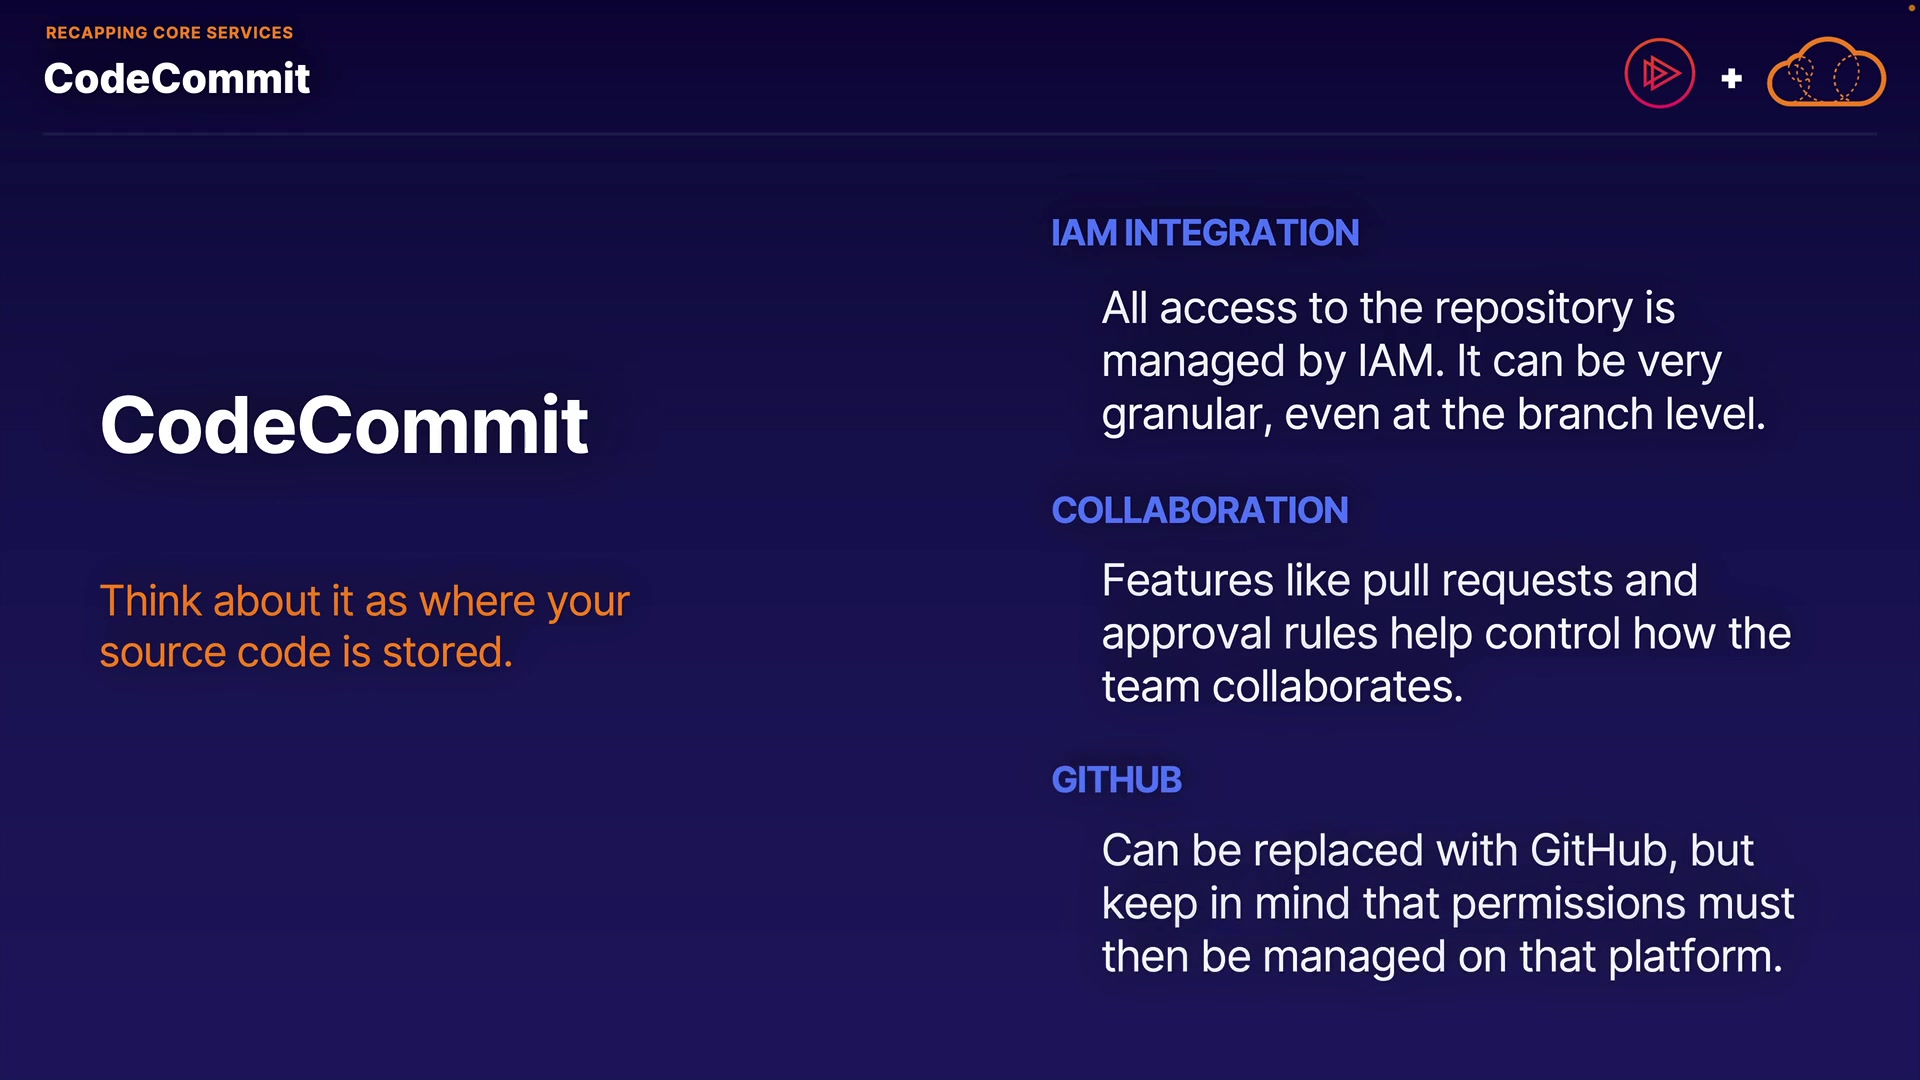1920x1080 pixels.
Task: Click the red Pluralsight play logo
Action: [1659, 73]
